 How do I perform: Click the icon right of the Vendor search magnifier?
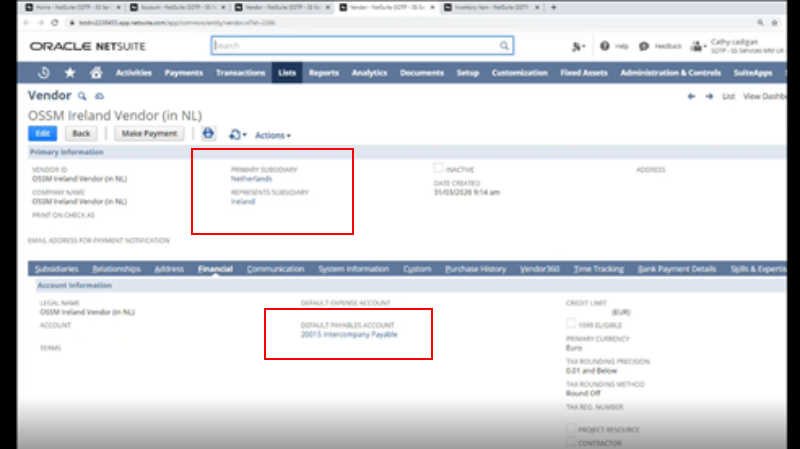[99, 96]
